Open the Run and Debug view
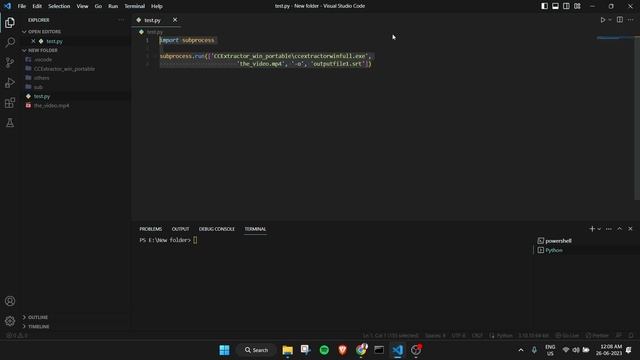Image resolution: width=640 pixels, height=360 pixels. tap(10, 82)
